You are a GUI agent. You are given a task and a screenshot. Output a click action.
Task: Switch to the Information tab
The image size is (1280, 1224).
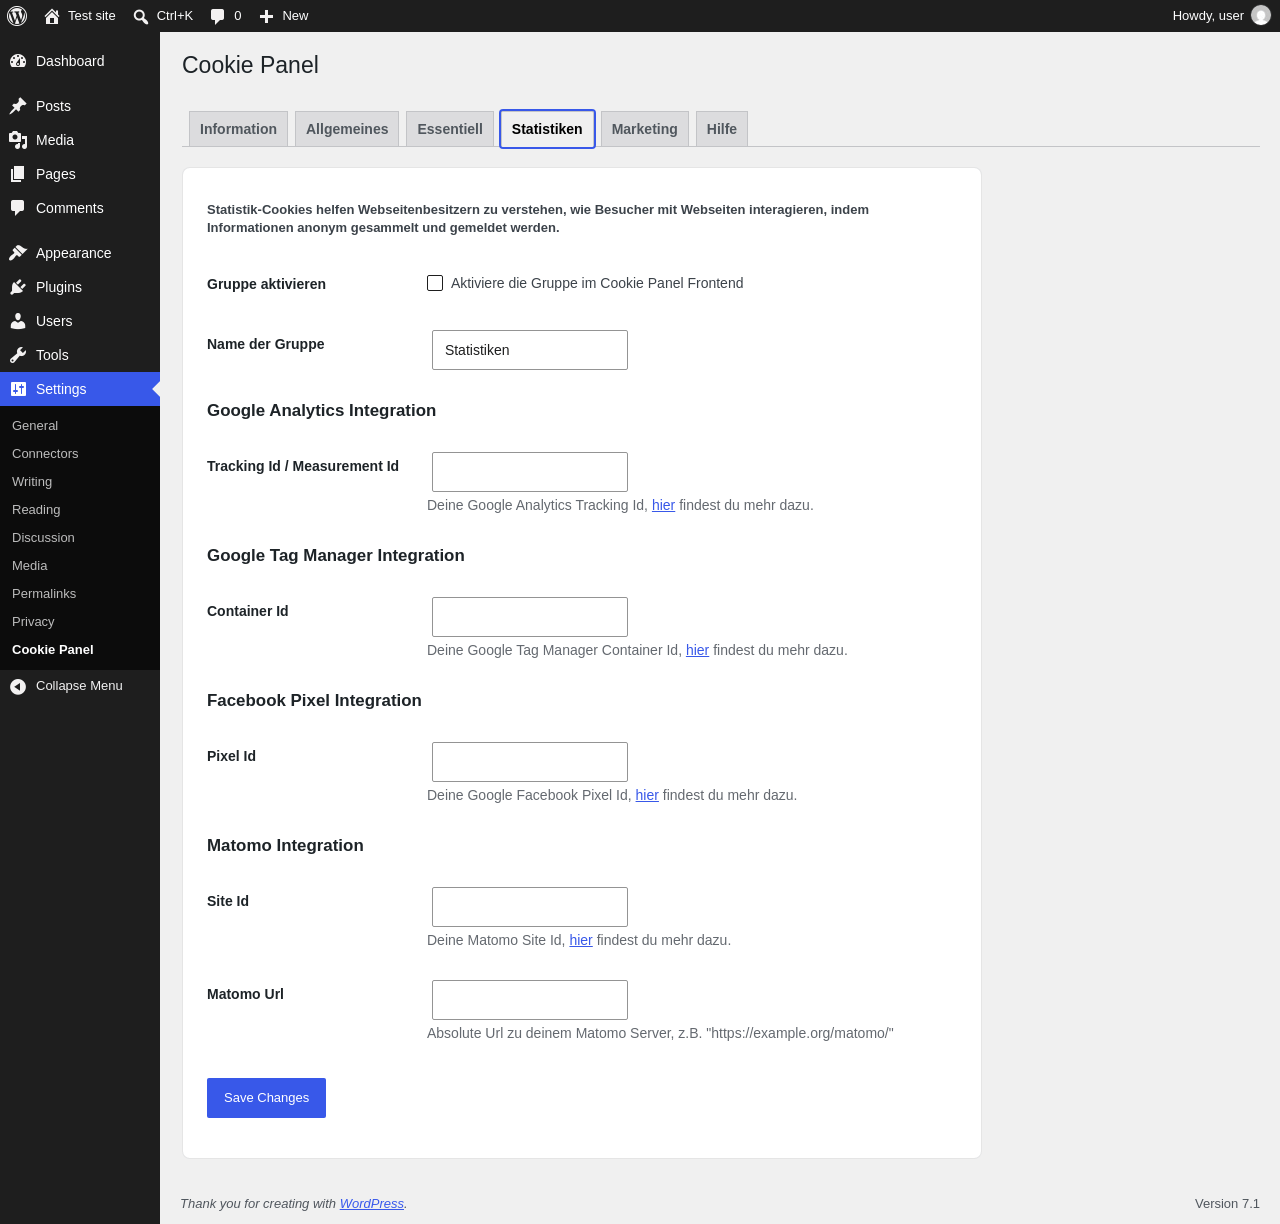pos(238,129)
